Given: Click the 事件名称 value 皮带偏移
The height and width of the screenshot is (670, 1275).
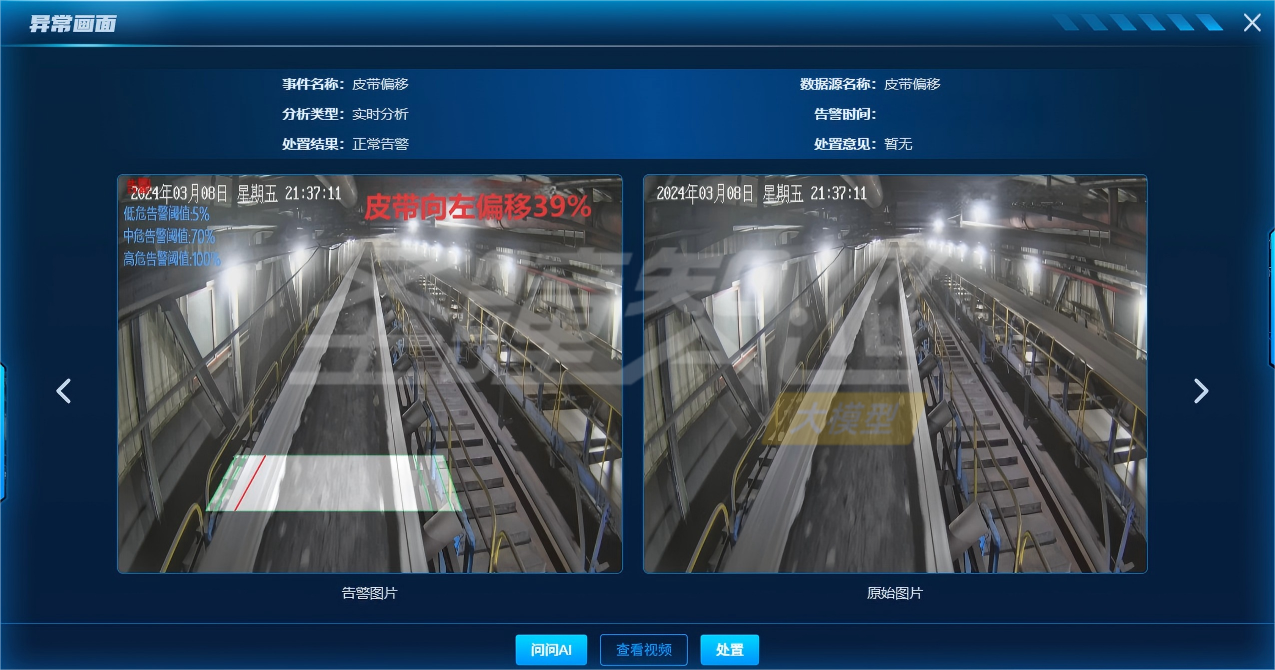Looking at the screenshot, I should tap(380, 84).
